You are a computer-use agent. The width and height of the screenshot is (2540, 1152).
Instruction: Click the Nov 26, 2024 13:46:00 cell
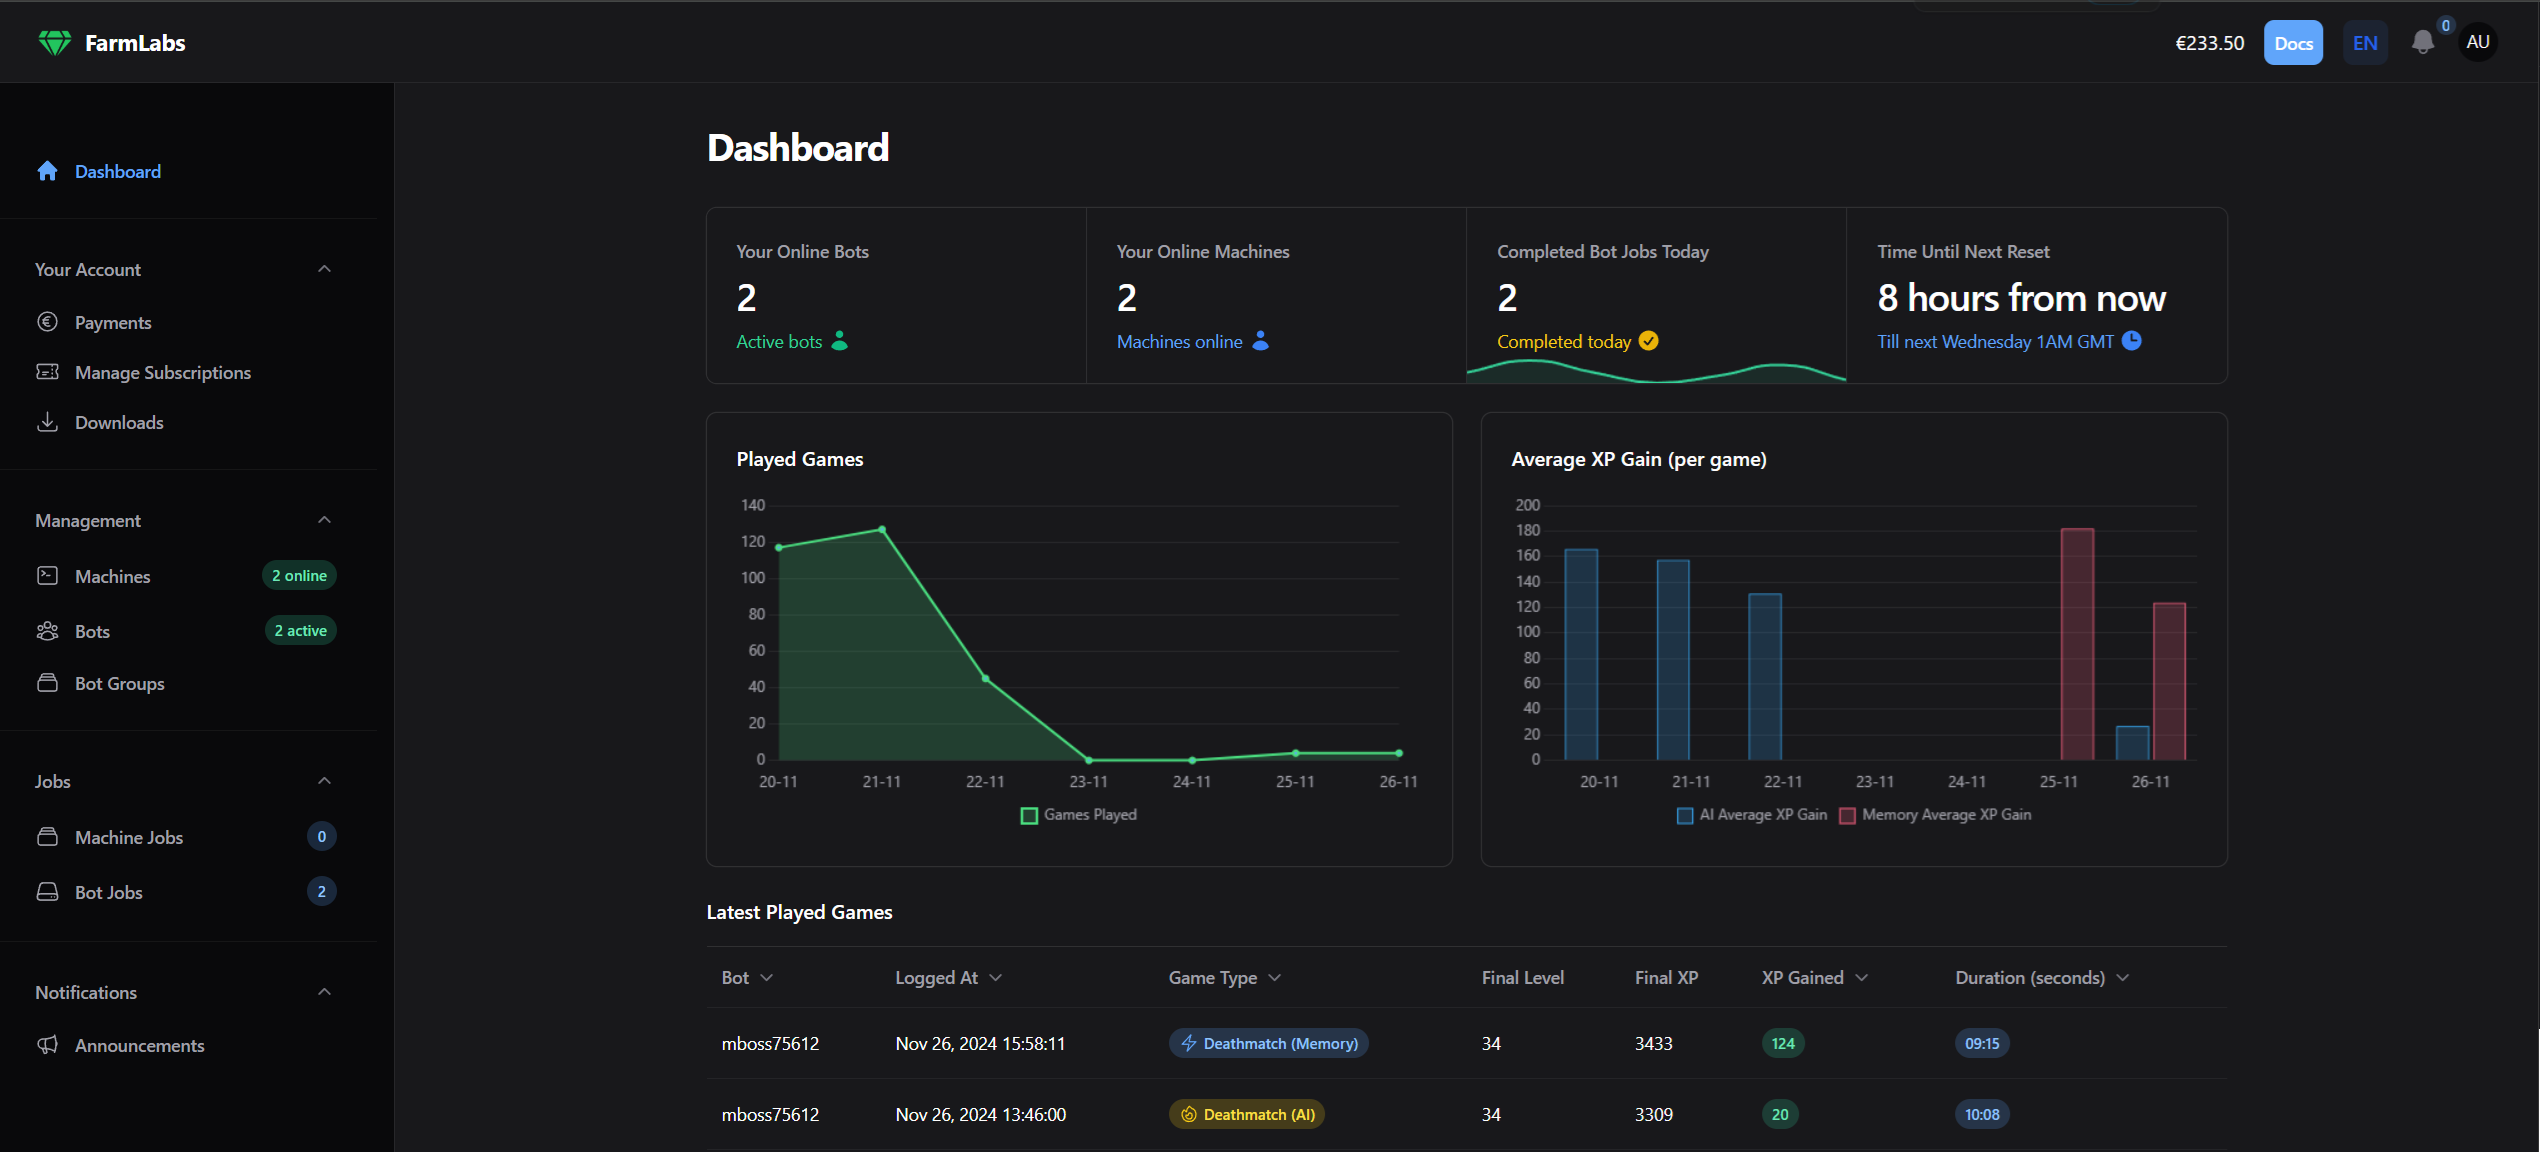click(980, 1114)
